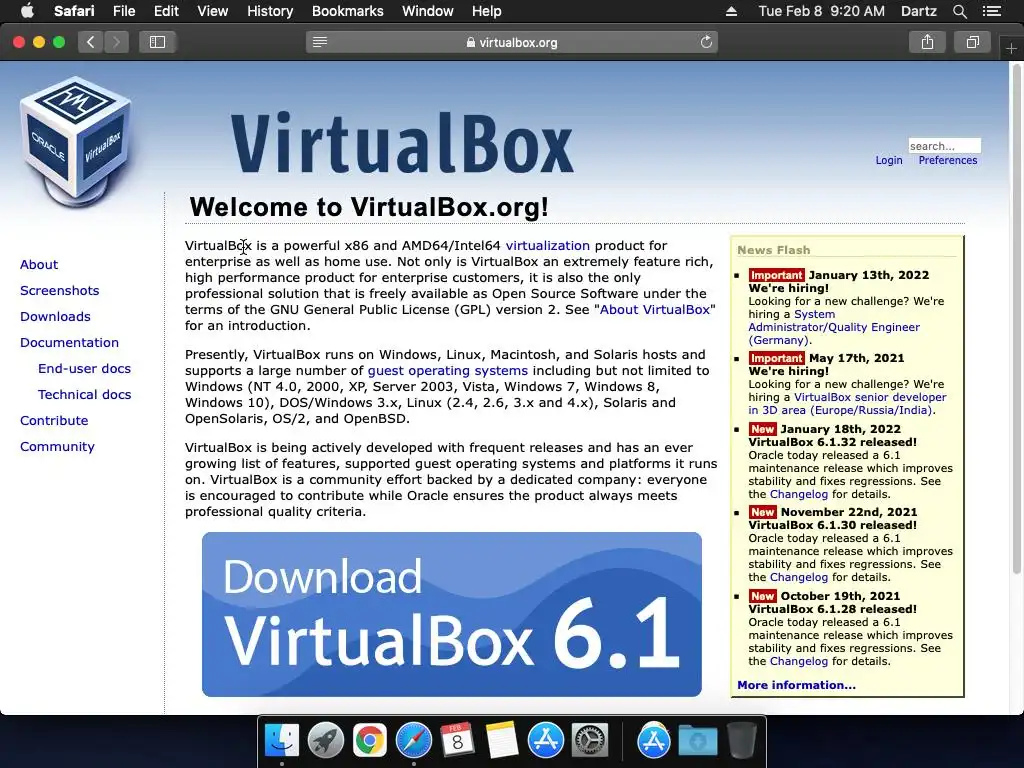1024x768 pixels.
Task: Click the reload page icon
Action: click(x=706, y=42)
